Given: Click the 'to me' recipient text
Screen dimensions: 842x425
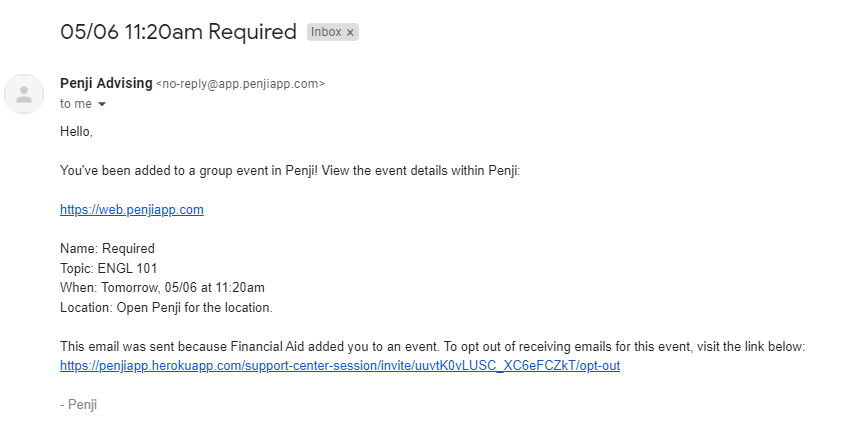Looking at the screenshot, I should click(76, 104).
